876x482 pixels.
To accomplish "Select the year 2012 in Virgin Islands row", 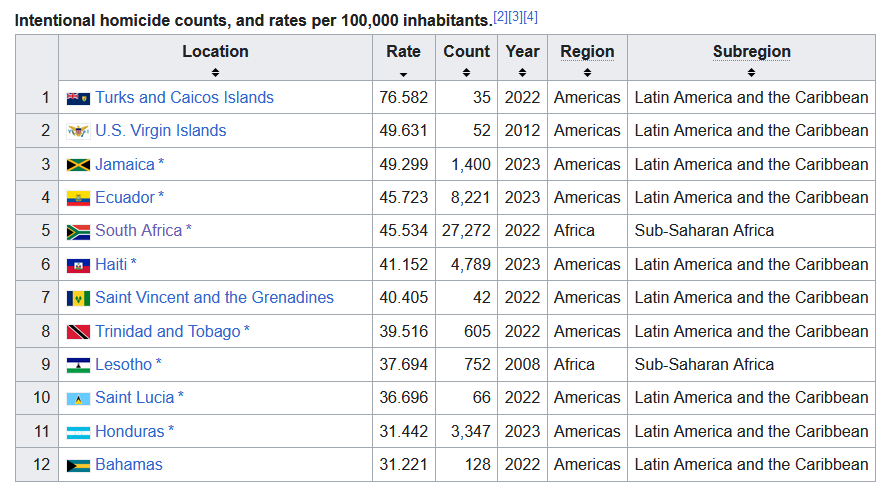I will tap(522, 131).
